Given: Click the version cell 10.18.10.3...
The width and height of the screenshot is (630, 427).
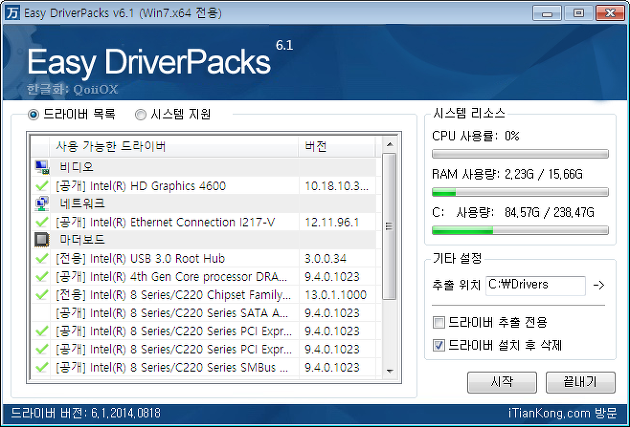Looking at the screenshot, I should click(x=337, y=186).
